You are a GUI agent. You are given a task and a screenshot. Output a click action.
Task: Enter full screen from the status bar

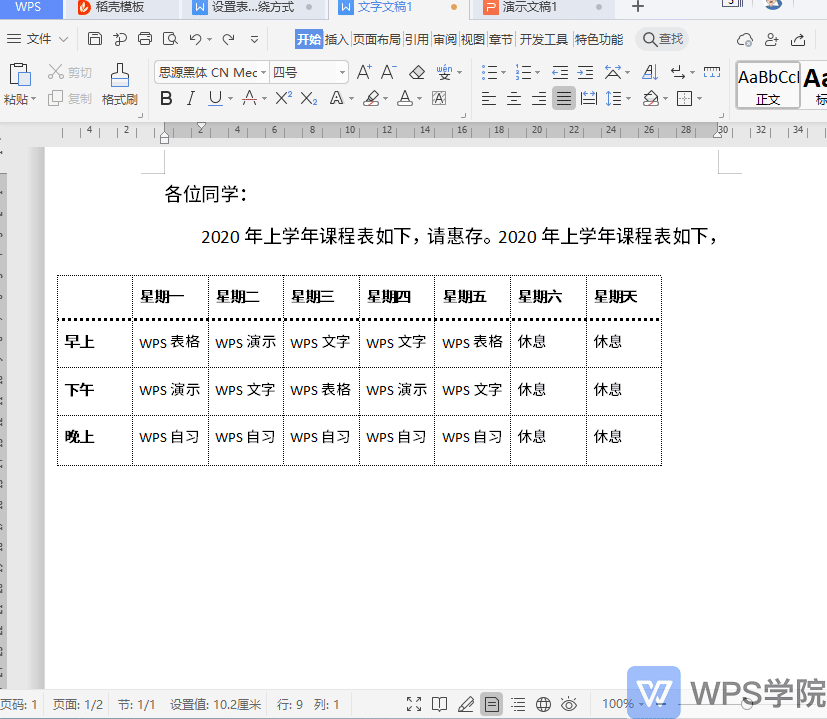[414, 704]
